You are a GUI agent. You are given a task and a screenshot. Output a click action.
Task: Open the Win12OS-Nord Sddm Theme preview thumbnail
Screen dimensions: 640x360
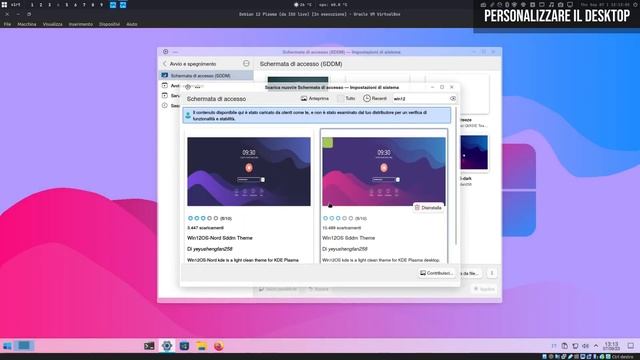coord(249,171)
